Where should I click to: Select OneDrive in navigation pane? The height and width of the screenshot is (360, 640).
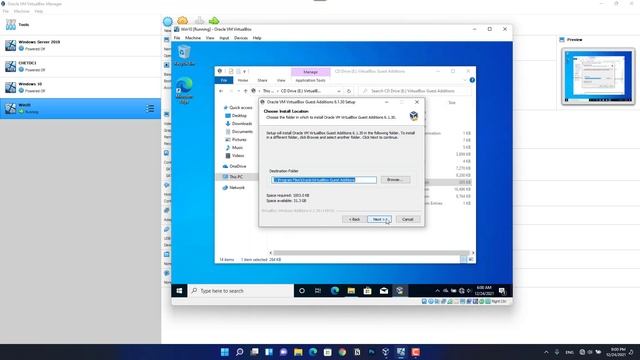235,167
